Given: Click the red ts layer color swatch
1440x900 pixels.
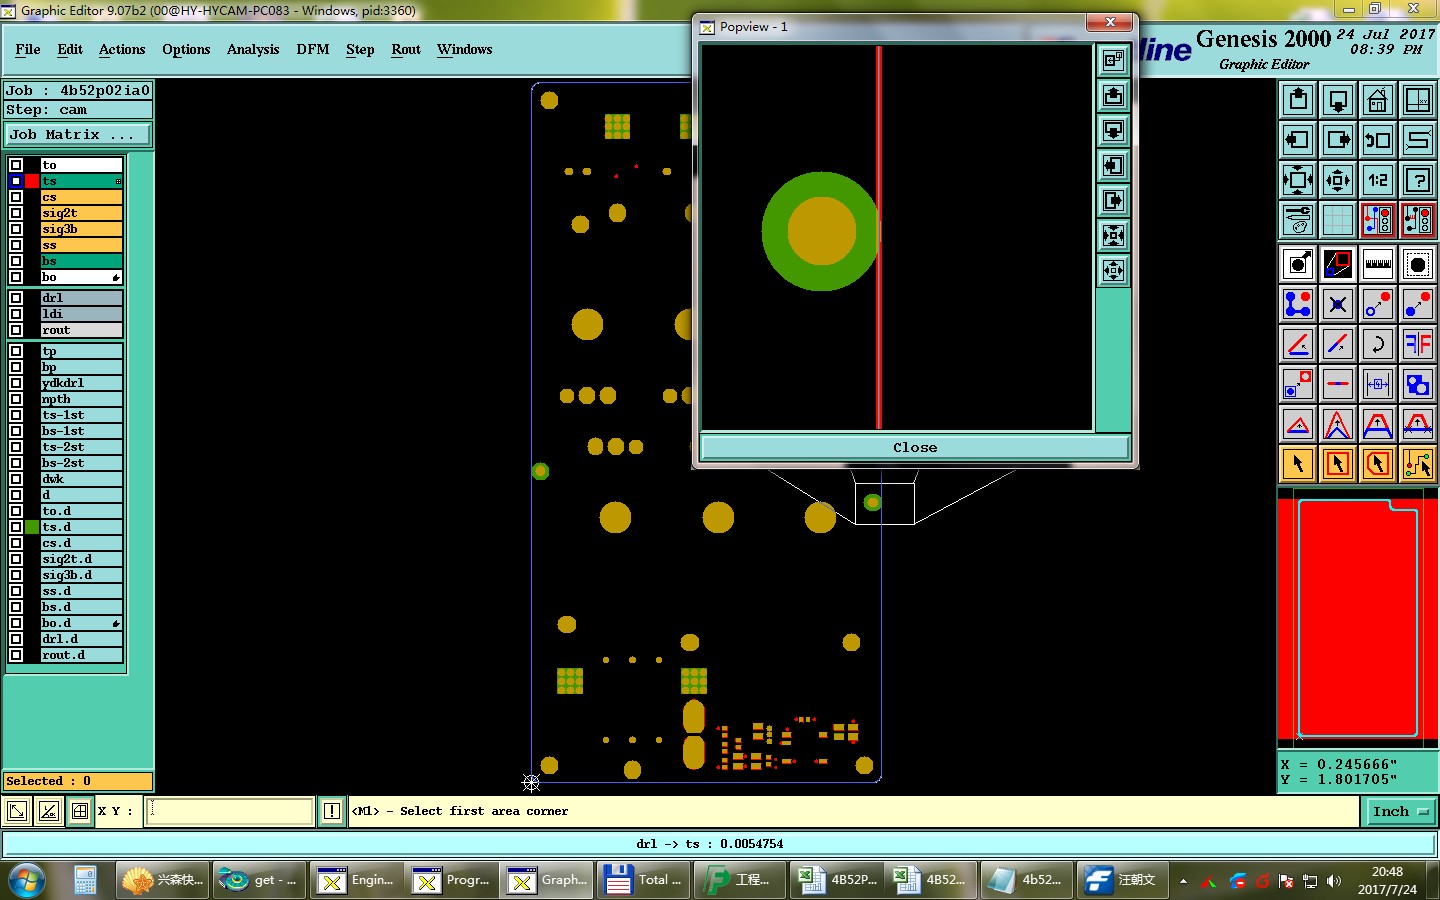Looking at the screenshot, I should click(32, 181).
